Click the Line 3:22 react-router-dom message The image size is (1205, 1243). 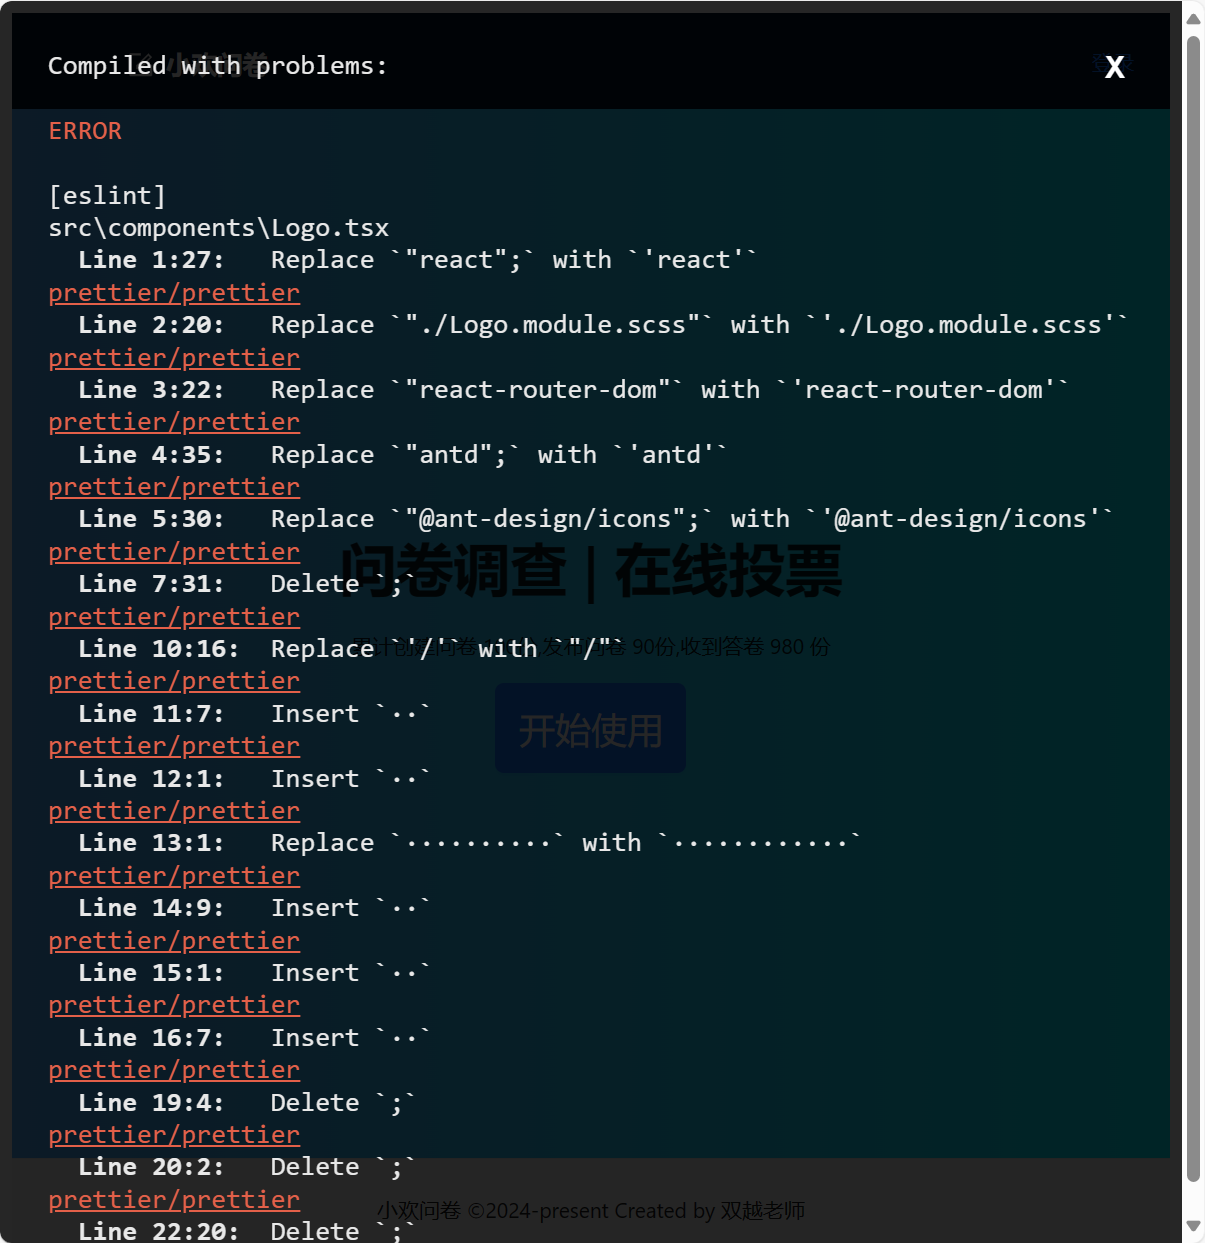574,390
